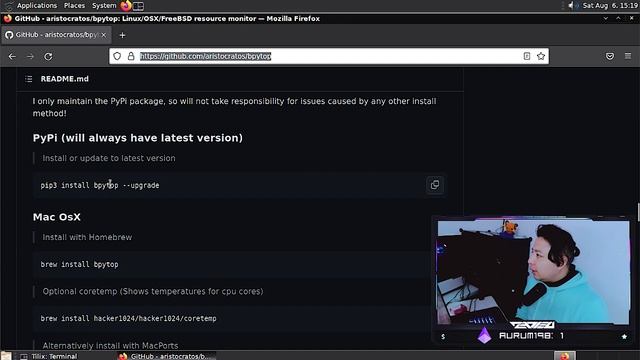Toggle reader view icon in address bar
Viewport: 640px width, 360px height.
(x=527, y=56)
